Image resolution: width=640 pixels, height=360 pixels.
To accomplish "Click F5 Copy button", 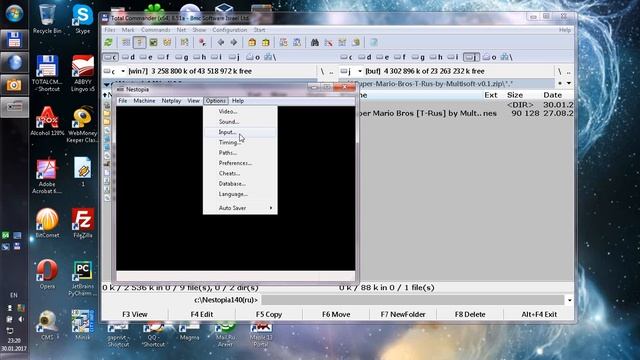I will pyautogui.click(x=269, y=314).
